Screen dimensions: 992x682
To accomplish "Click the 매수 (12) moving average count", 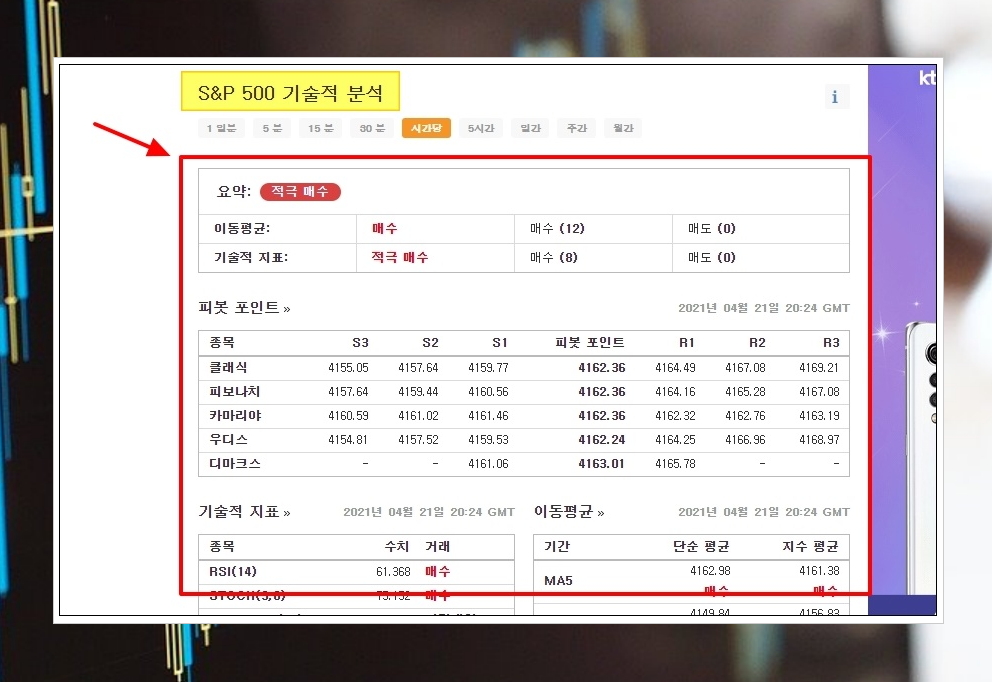I will (x=557, y=228).
